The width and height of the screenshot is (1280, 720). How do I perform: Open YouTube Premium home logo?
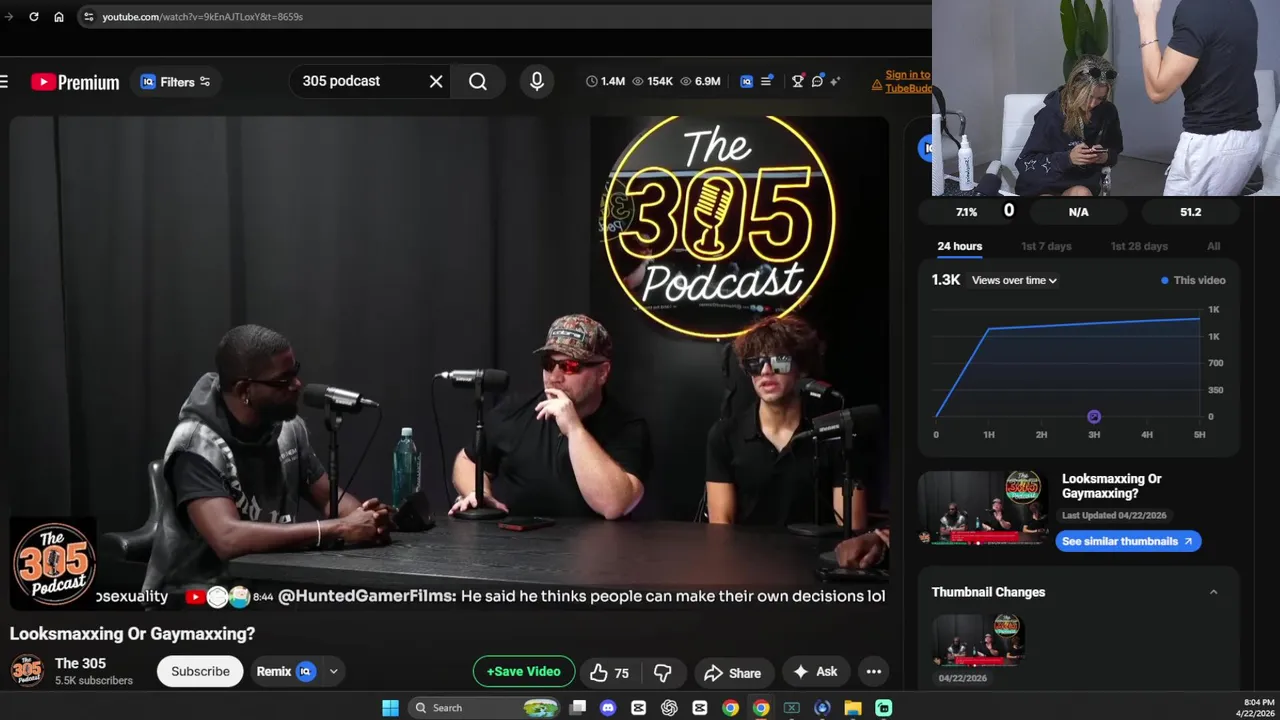point(75,82)
